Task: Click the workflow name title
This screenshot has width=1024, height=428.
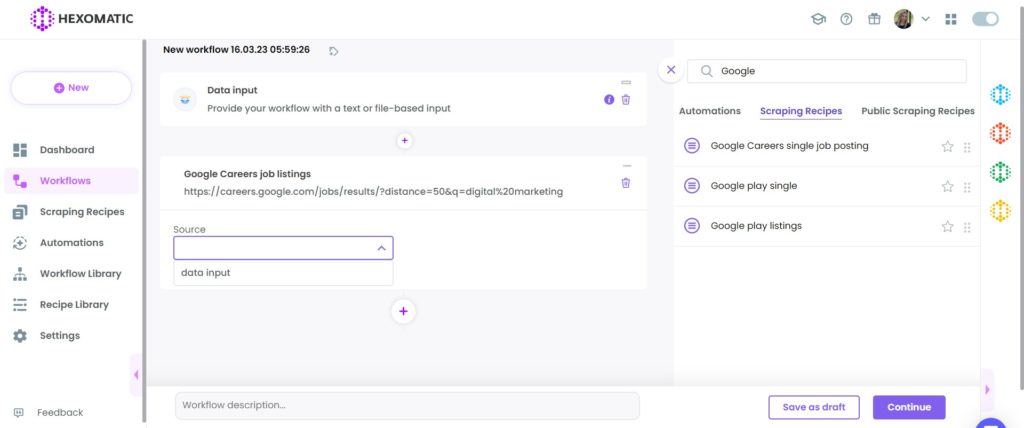Action: [236, 50]
